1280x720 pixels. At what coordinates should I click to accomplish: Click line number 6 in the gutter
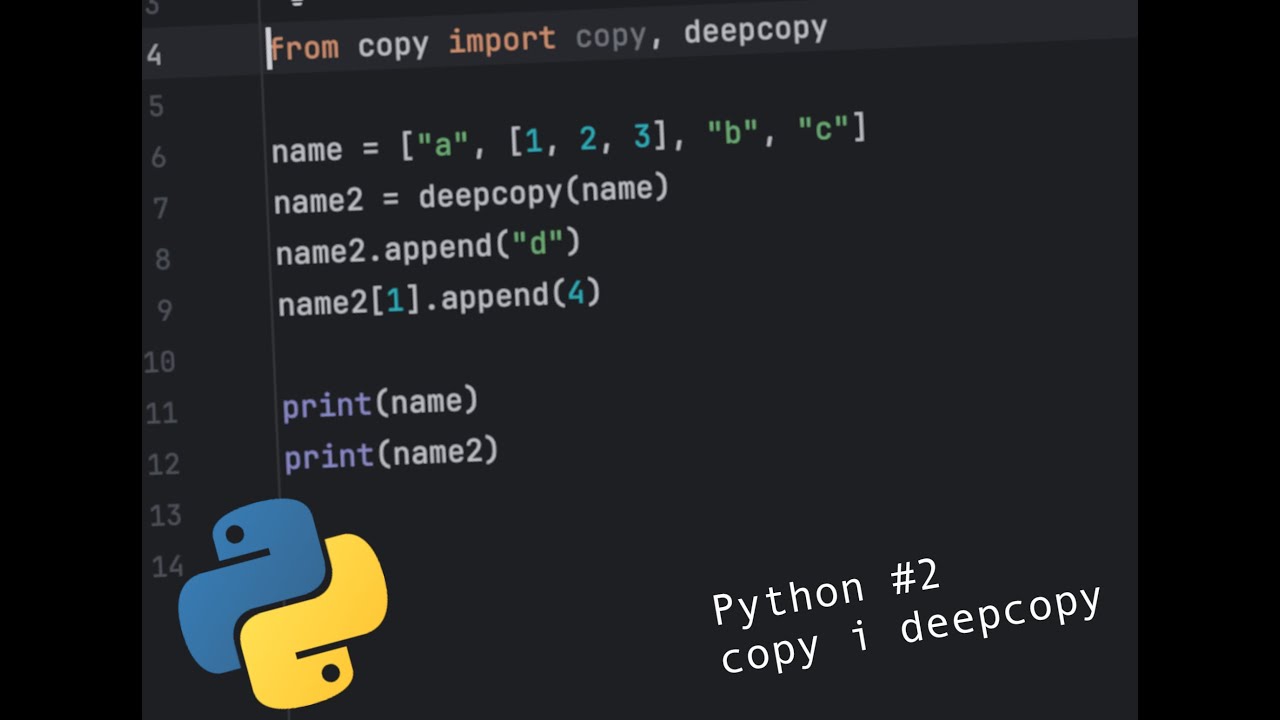(158, 157)
